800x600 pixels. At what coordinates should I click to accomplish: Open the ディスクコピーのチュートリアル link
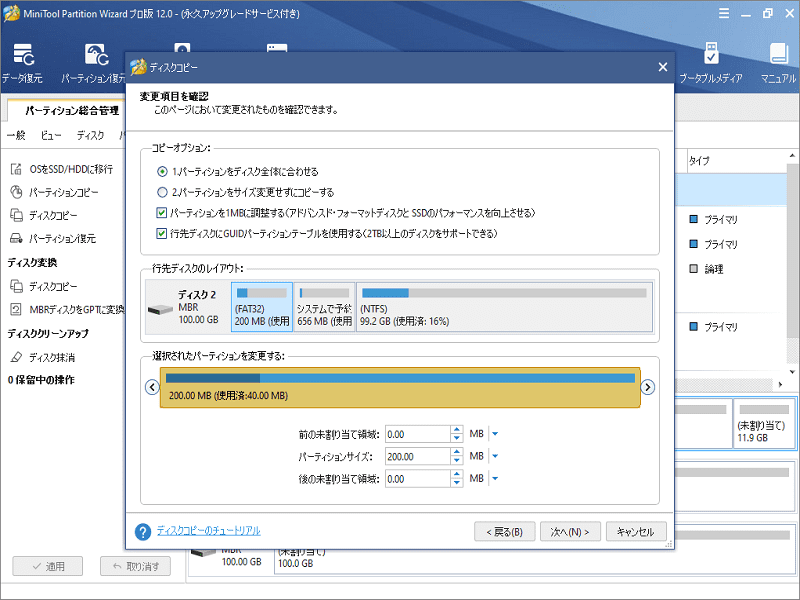coord(209,531)
